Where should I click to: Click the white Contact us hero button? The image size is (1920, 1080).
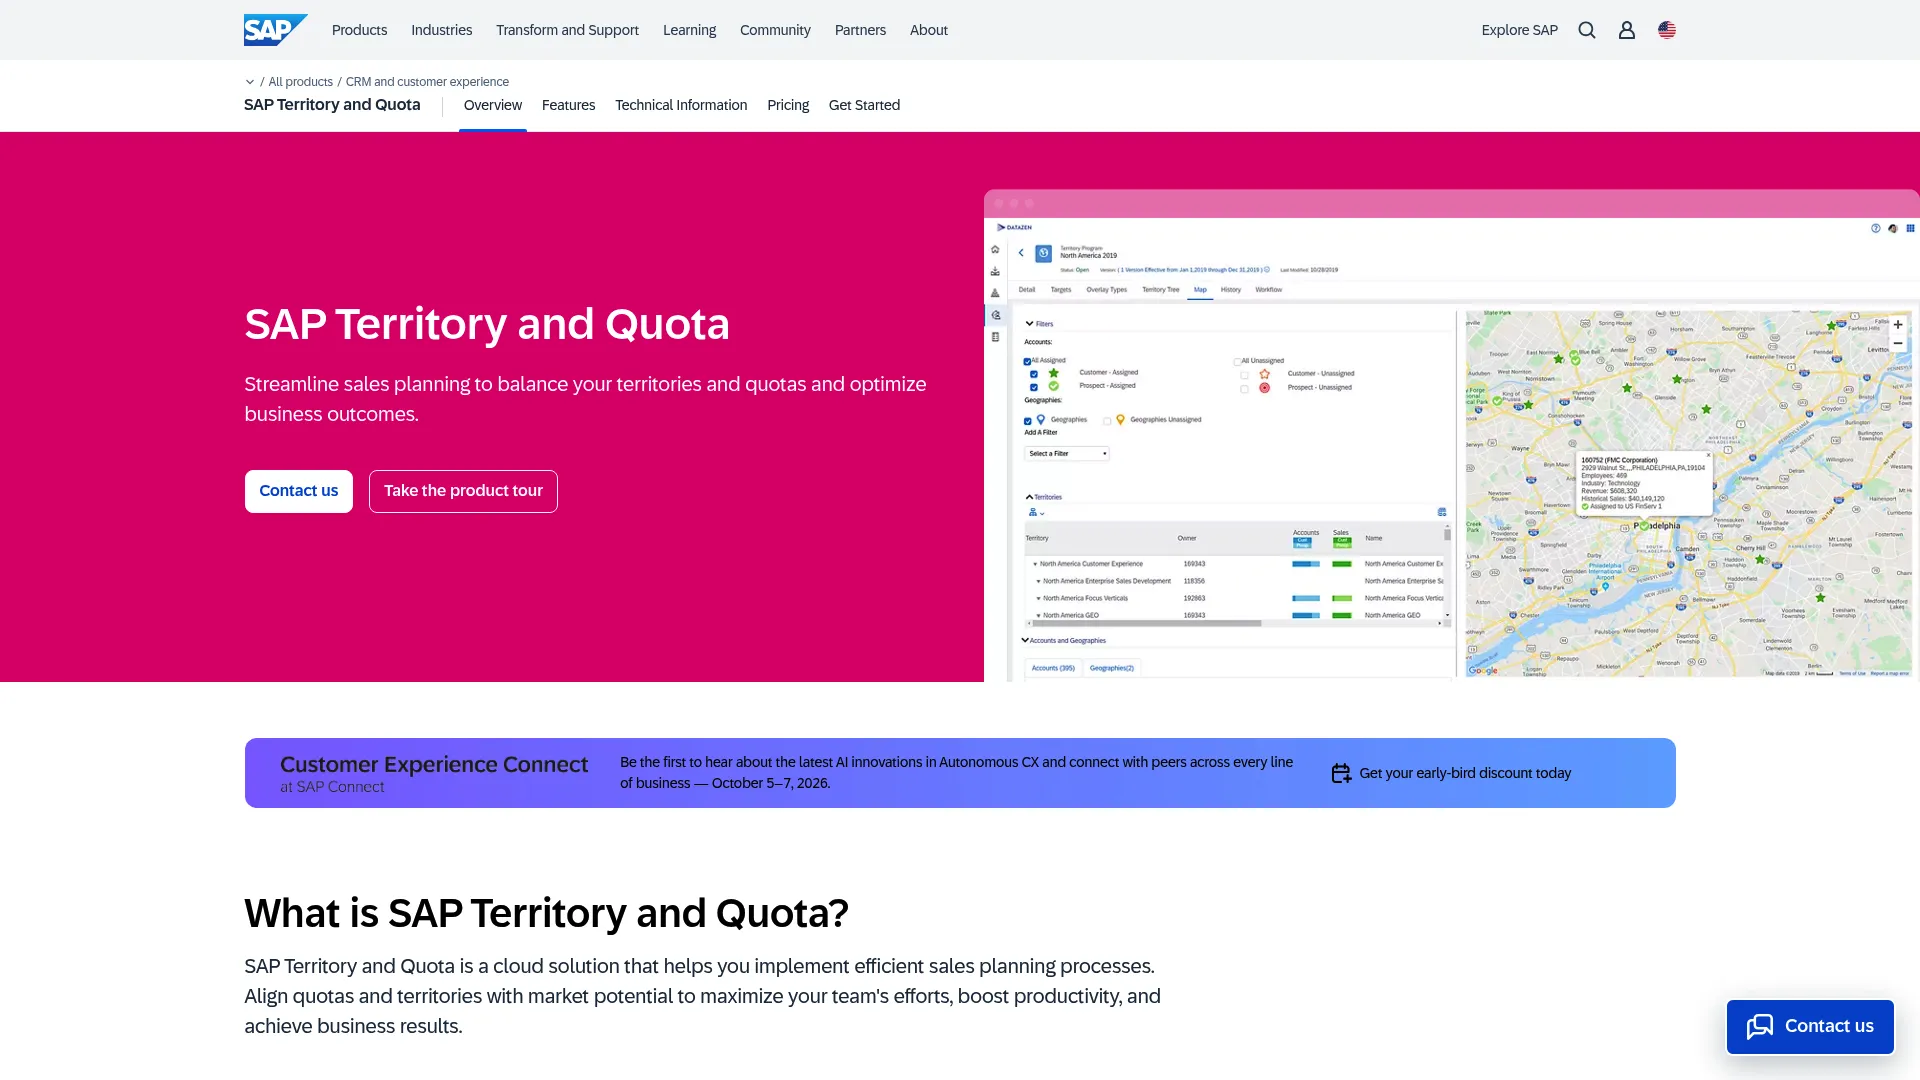click(x=298, y=491)
